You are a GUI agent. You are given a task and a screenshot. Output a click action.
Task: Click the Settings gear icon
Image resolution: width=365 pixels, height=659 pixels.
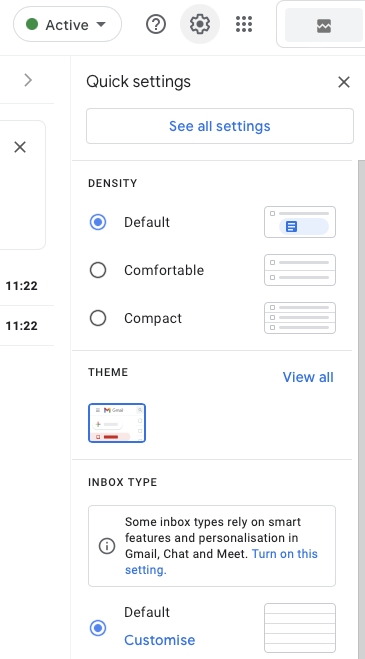click(200, 24)
